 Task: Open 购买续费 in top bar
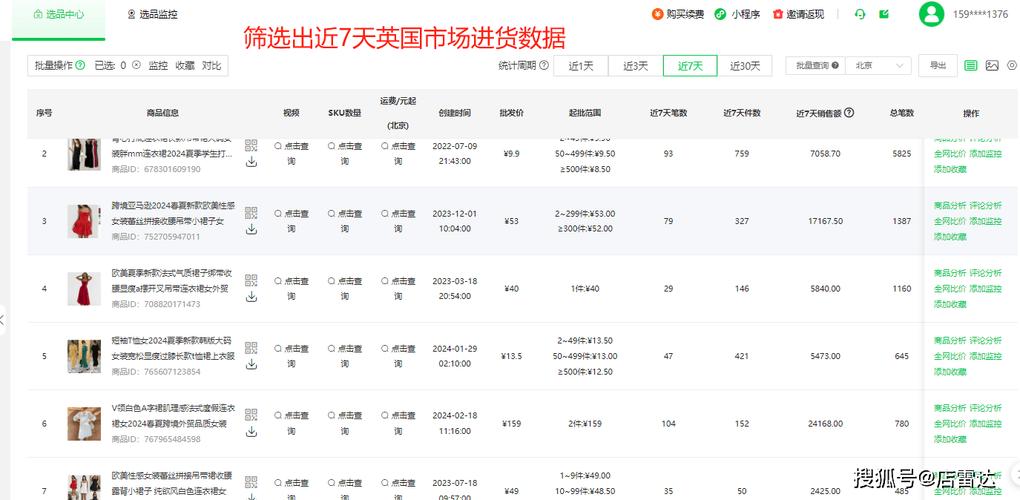click(678, 14)
